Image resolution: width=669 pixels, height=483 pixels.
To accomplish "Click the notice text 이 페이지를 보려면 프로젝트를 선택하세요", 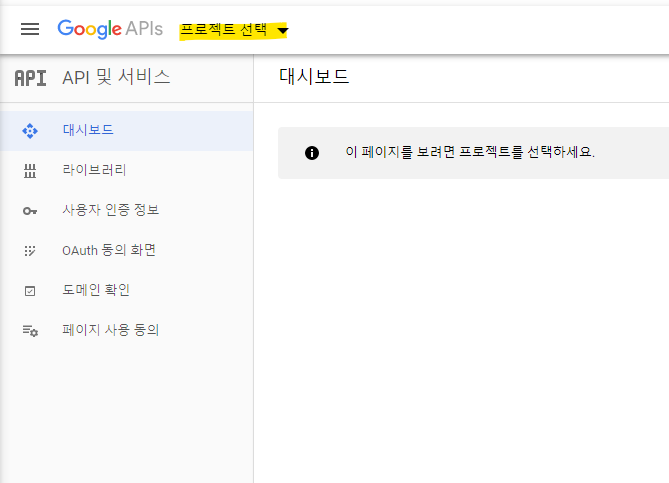I will (470, 152).
